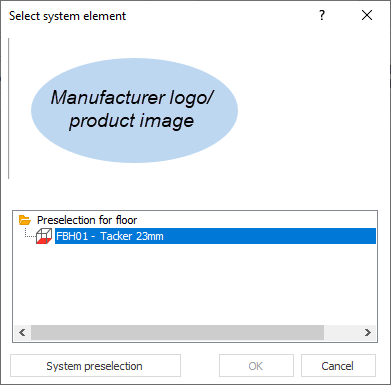Click the manufacturer logo blue ellipse
Viewport: 391px width, 385px height.
click(x=134, y=110)
